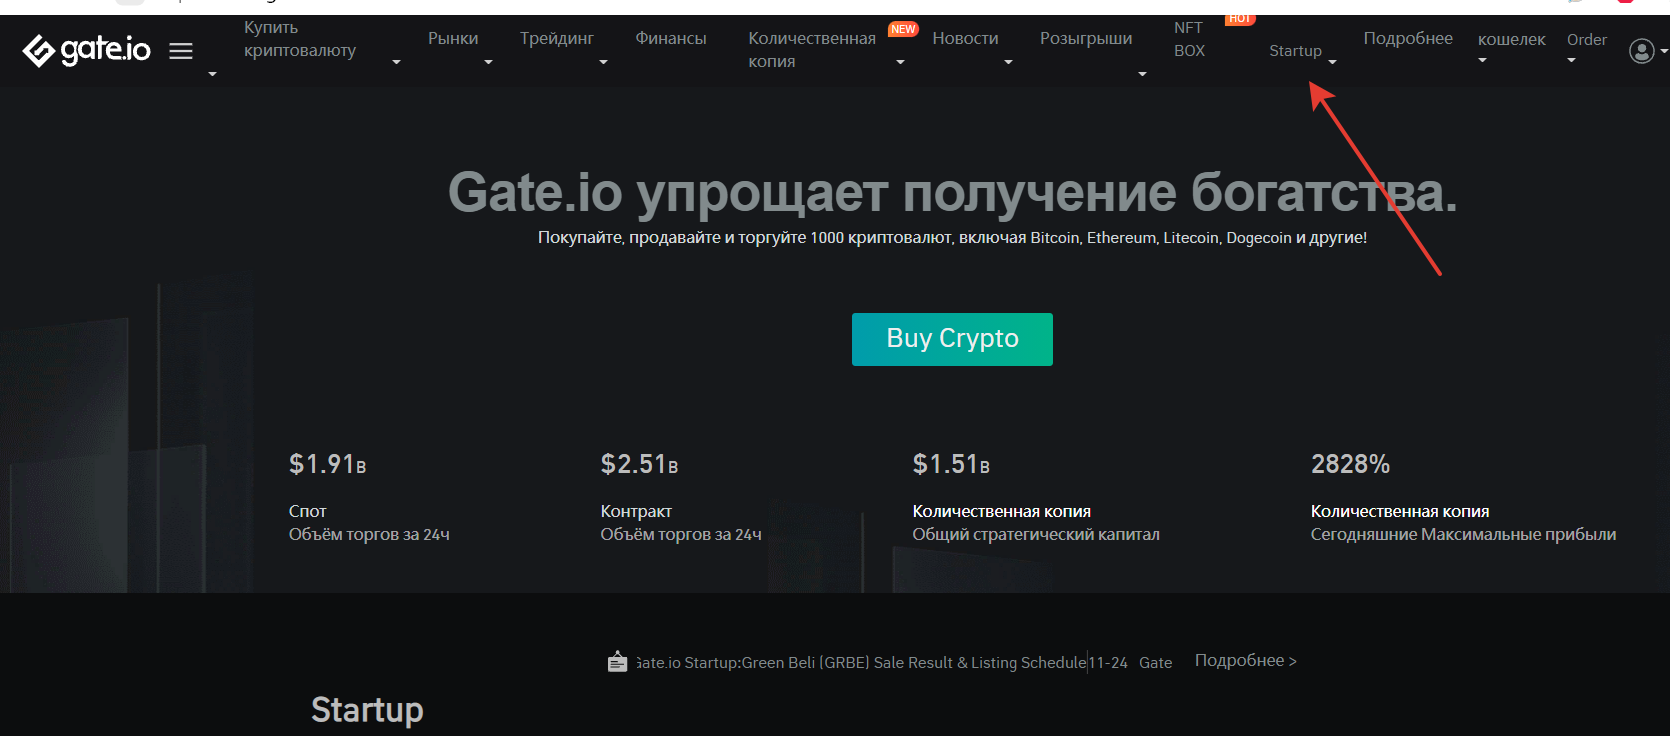Open the Розыгрыши menu
Viewport: 1670px width, 736px height.
[1086, 38]
